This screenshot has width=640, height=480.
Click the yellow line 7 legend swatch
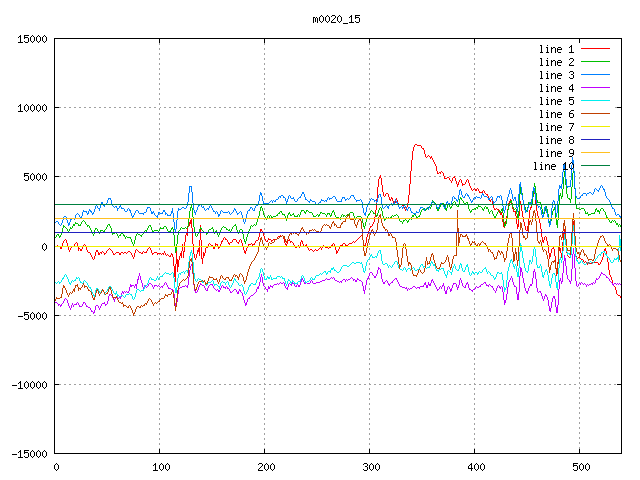(x=595, y=127)
